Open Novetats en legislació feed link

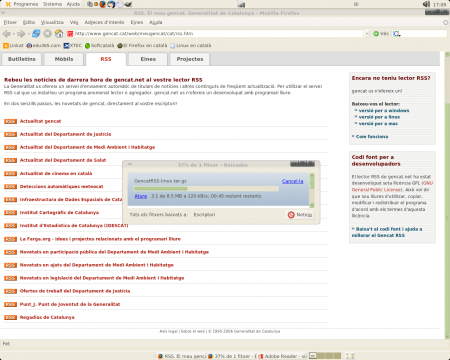pos(102,278)
